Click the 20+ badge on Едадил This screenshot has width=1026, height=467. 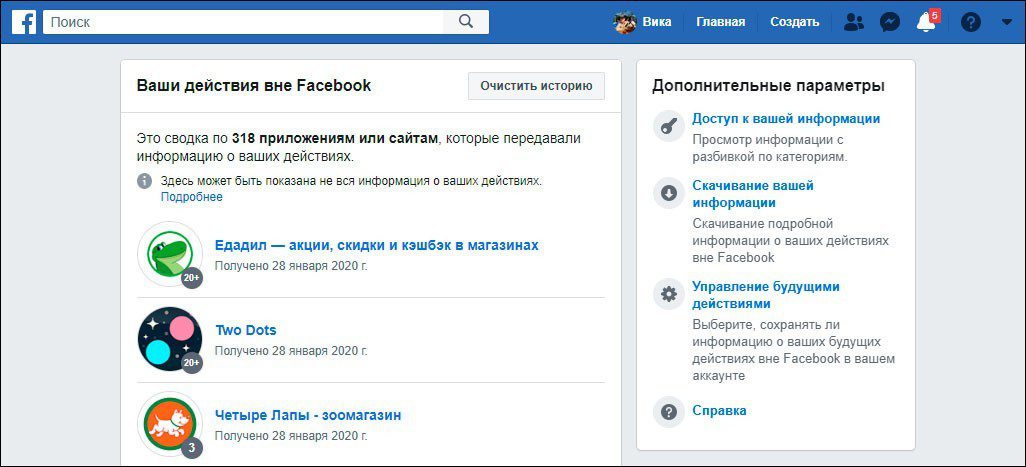(x=192, y=278)
